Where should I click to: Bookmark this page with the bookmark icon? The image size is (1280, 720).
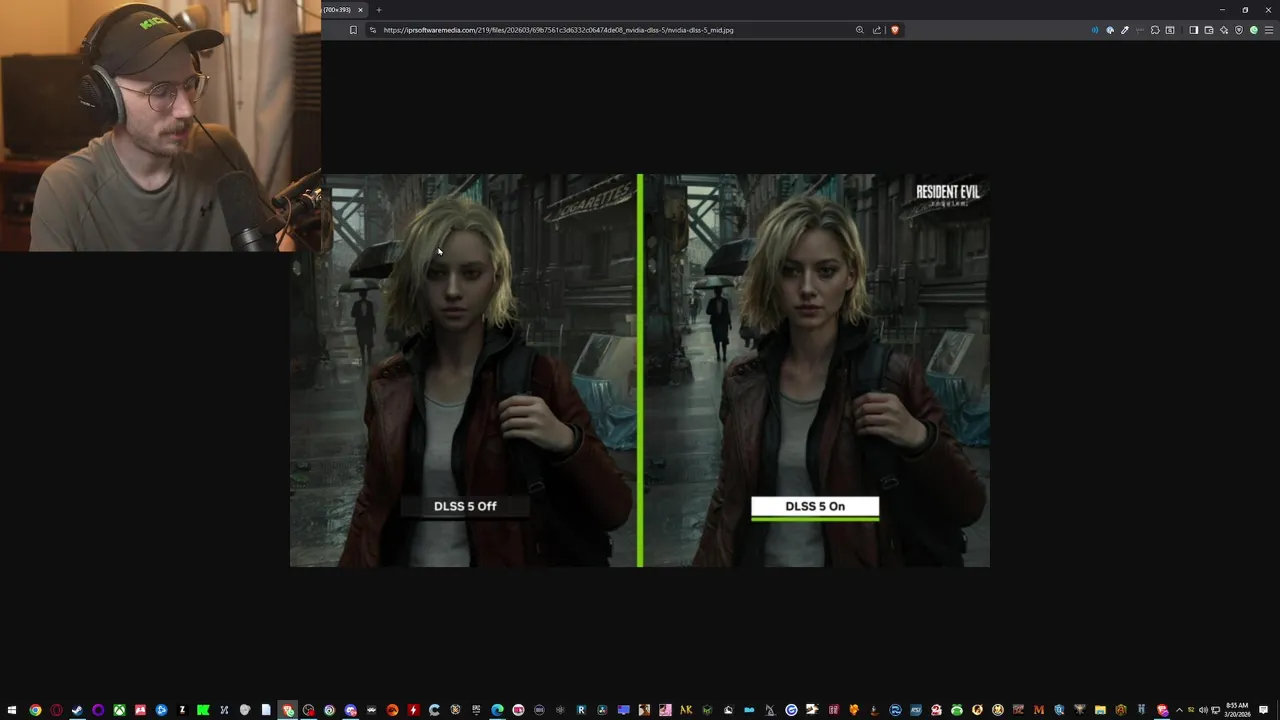pos(353,30)
